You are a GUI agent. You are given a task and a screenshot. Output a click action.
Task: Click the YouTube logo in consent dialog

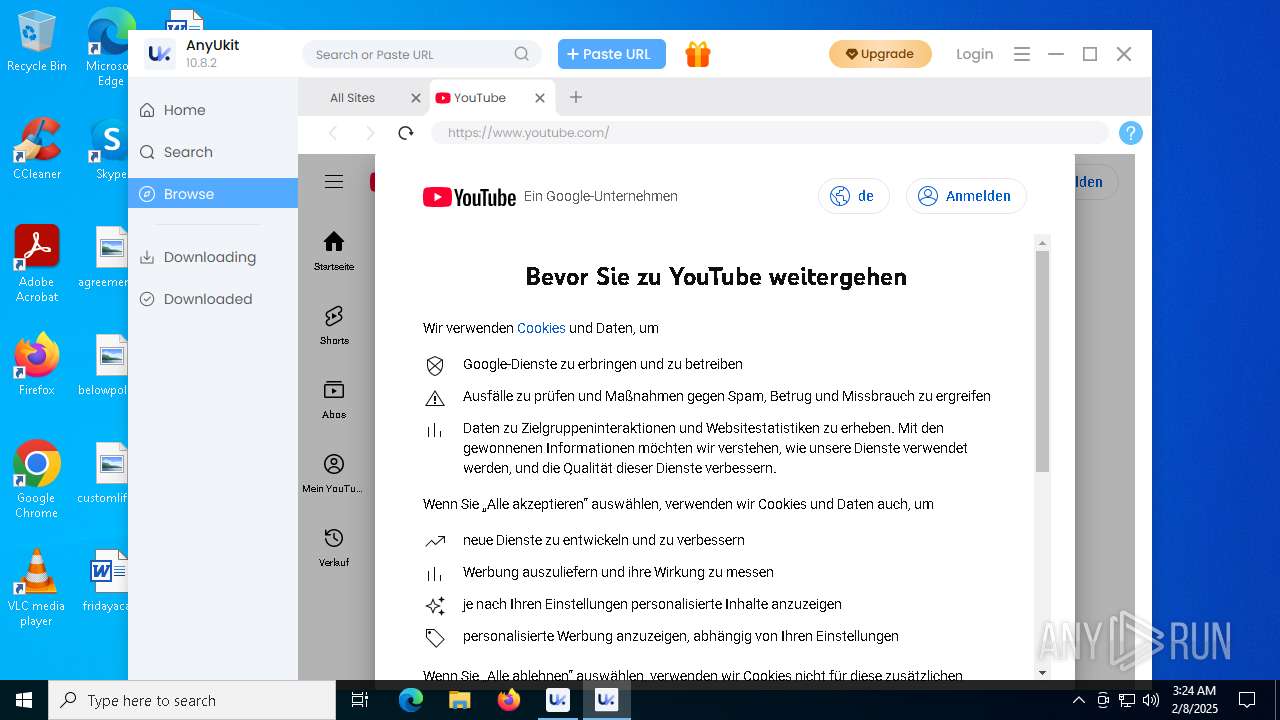(469, 197)
